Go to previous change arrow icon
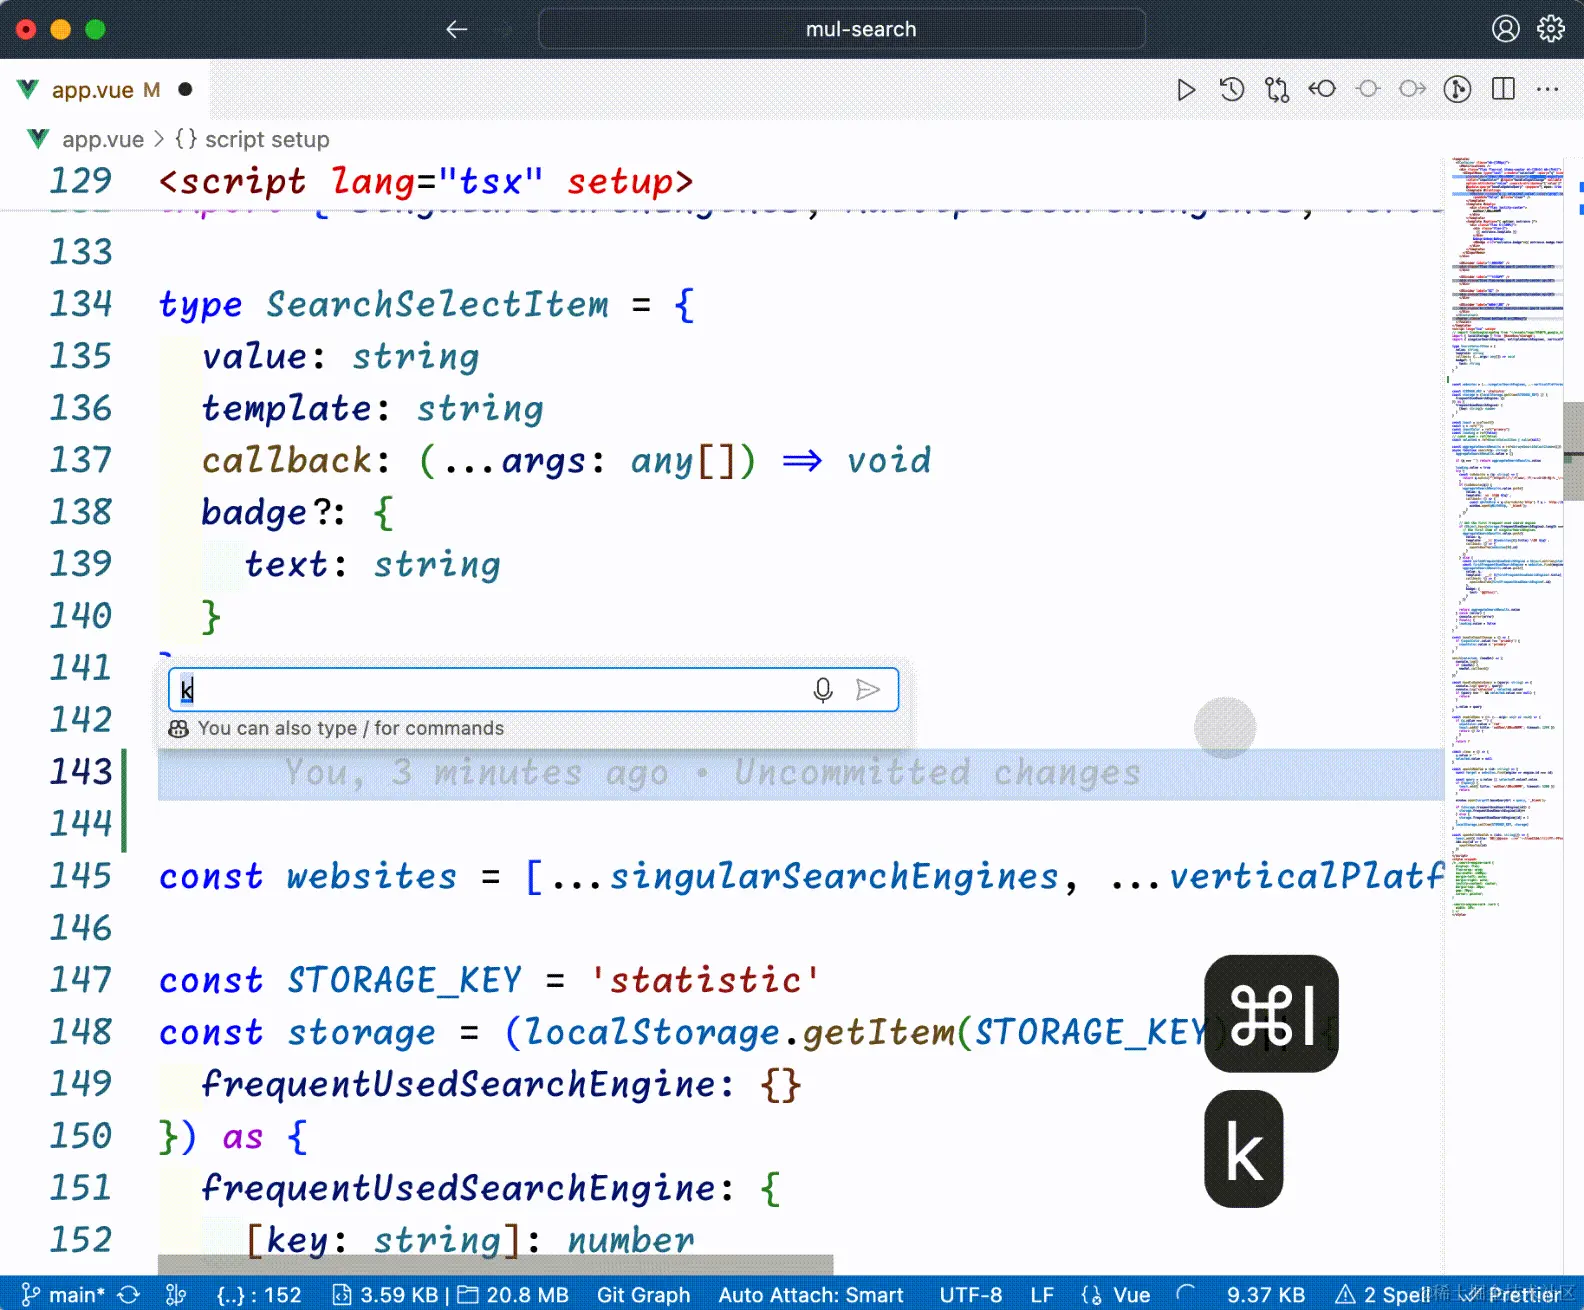The height and width of the screenshot is (1310, 1584). point(1322,89)
